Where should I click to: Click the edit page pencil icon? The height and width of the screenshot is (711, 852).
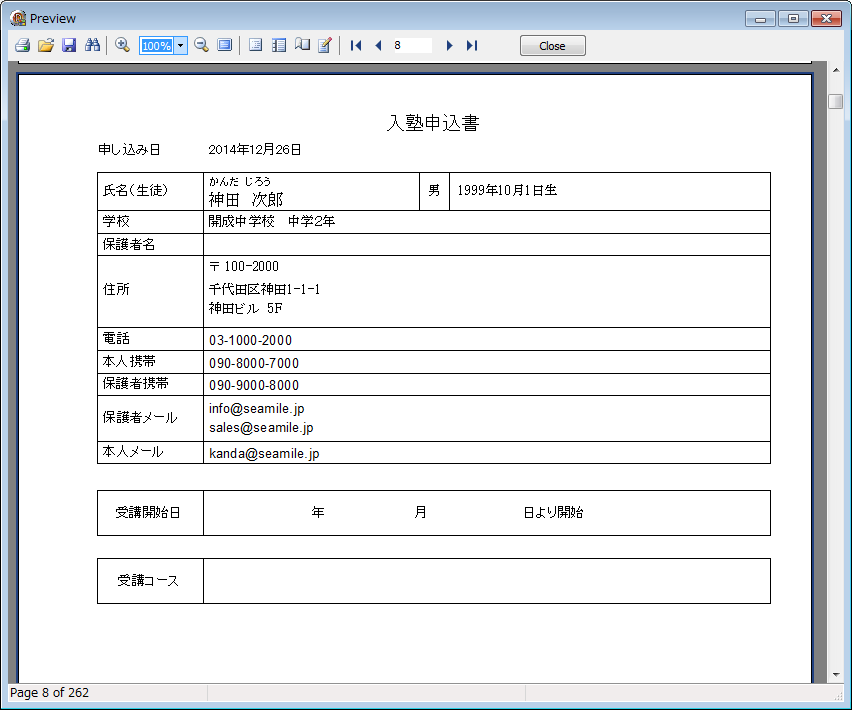(325, 46)
